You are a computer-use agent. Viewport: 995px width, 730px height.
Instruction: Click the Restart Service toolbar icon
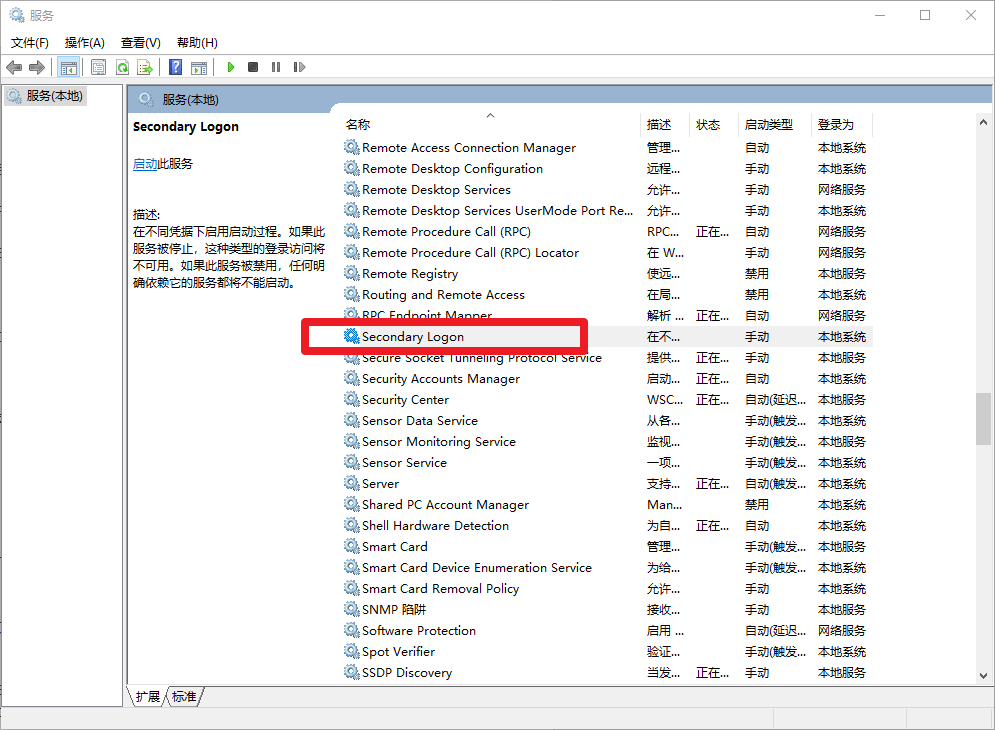pyautogui.click(x=299, y=67)
